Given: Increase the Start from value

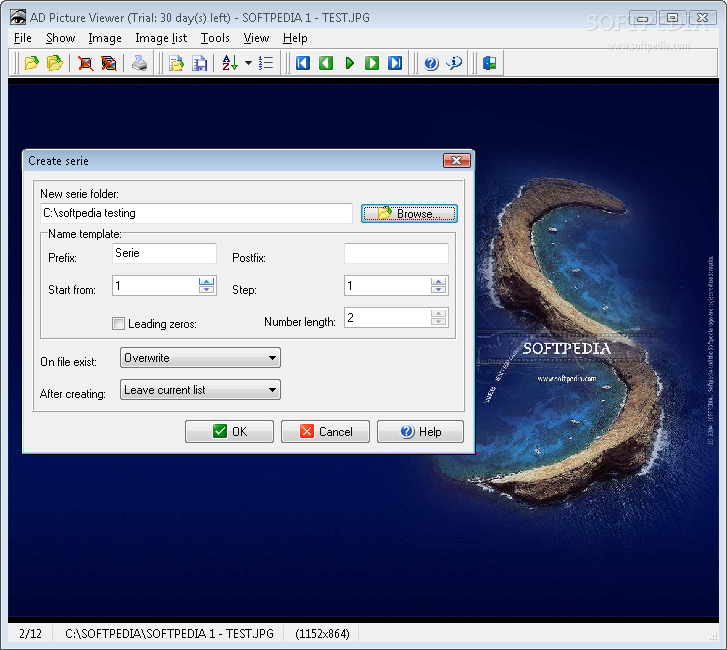Looking at the screenshot, I should (206, 281).
